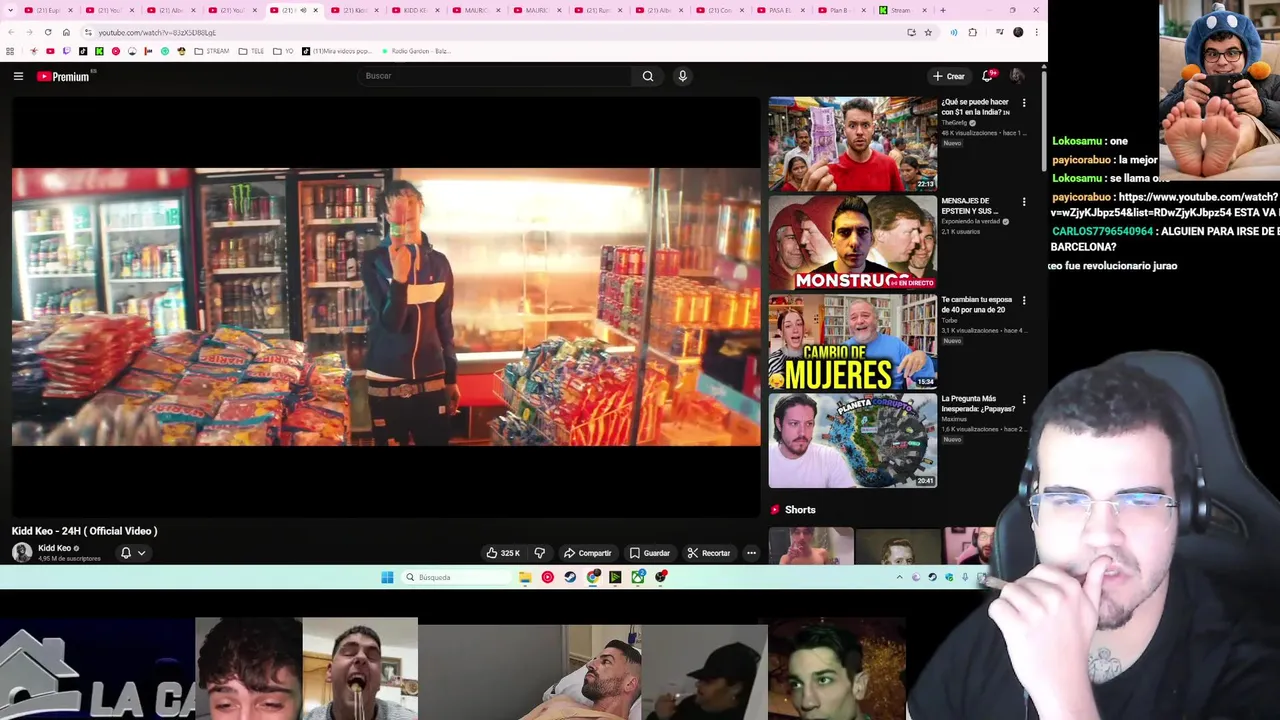Show hidden system tray icons chevron
Image resolution: width=1280 pixels, height=720 pixels.
[x=899, y=577]
